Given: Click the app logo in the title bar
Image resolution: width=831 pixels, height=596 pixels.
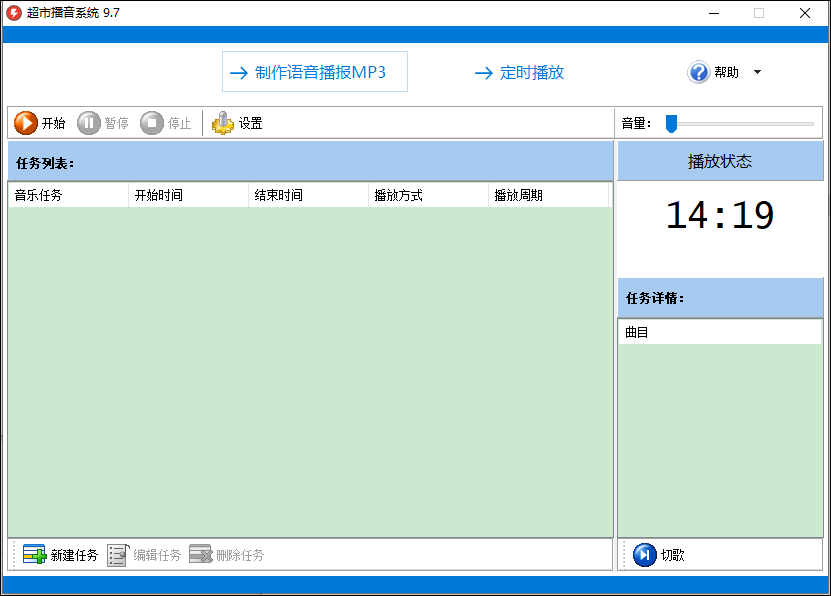Looking at the screenshot, I should point(11,13).
